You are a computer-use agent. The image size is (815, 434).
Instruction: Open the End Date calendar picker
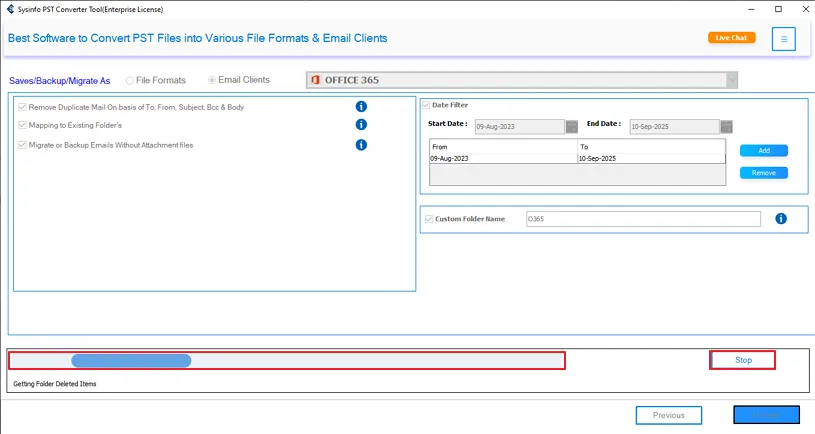tap(726, 127)
